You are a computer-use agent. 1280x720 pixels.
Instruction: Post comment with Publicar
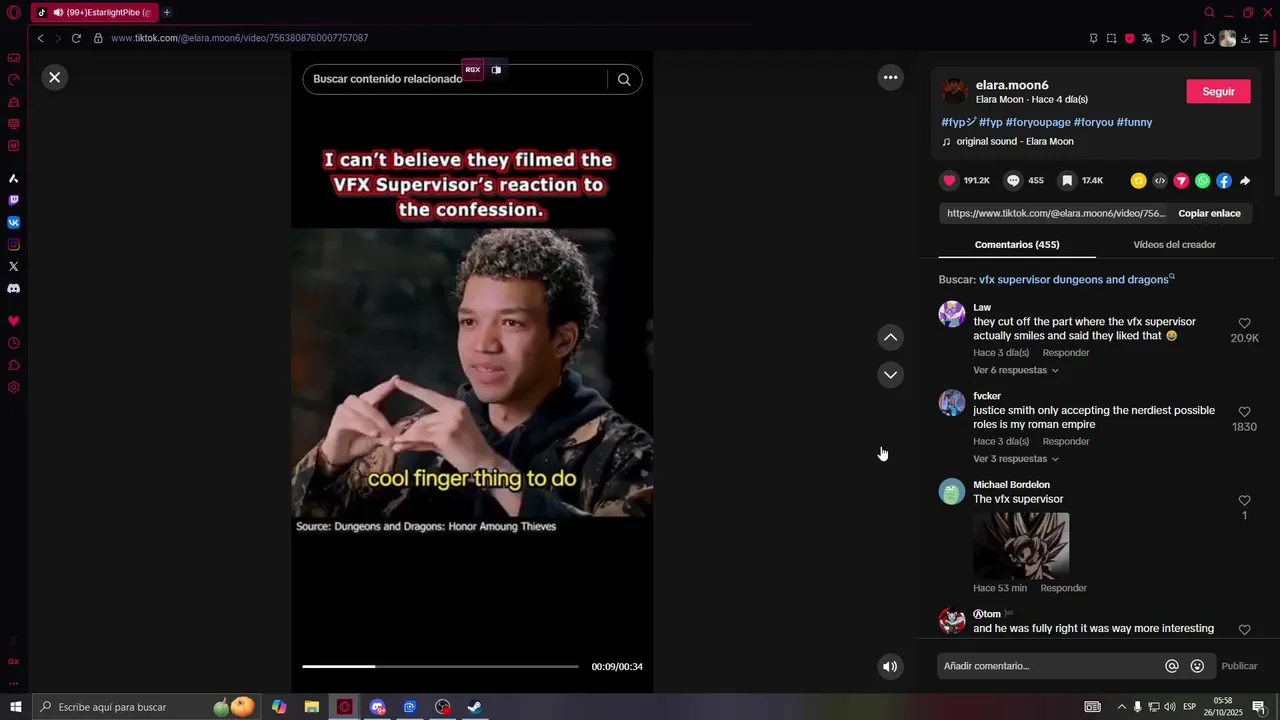(1239, 666)
